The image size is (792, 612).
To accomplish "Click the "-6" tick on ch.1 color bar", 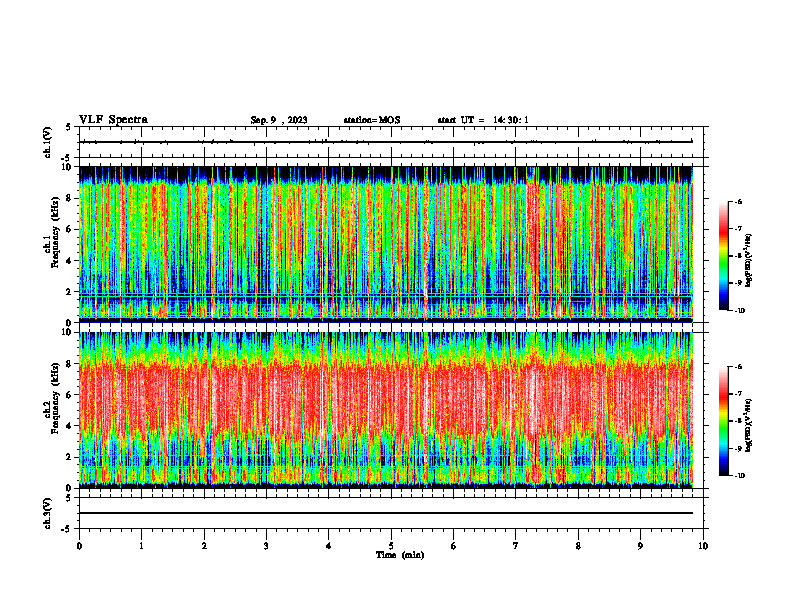I will point(739,201).
